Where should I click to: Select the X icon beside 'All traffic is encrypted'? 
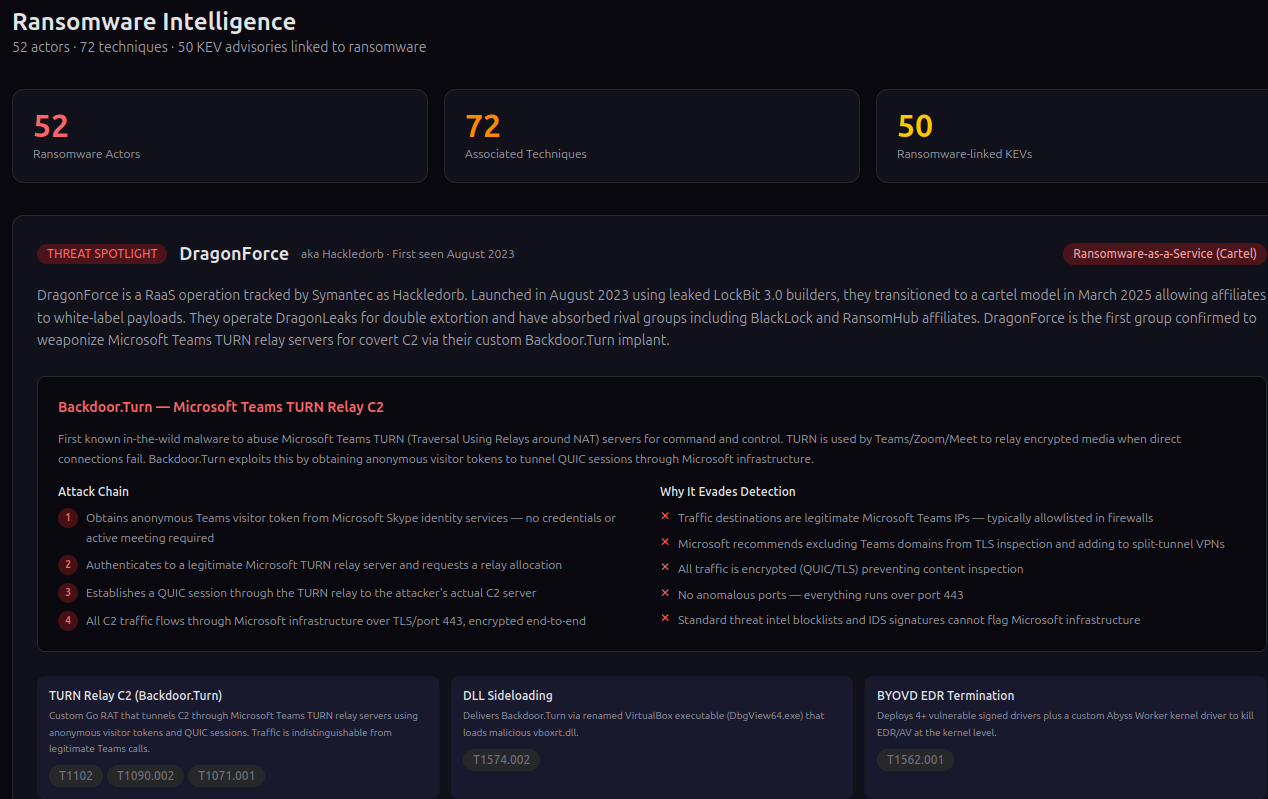point(665,568)
